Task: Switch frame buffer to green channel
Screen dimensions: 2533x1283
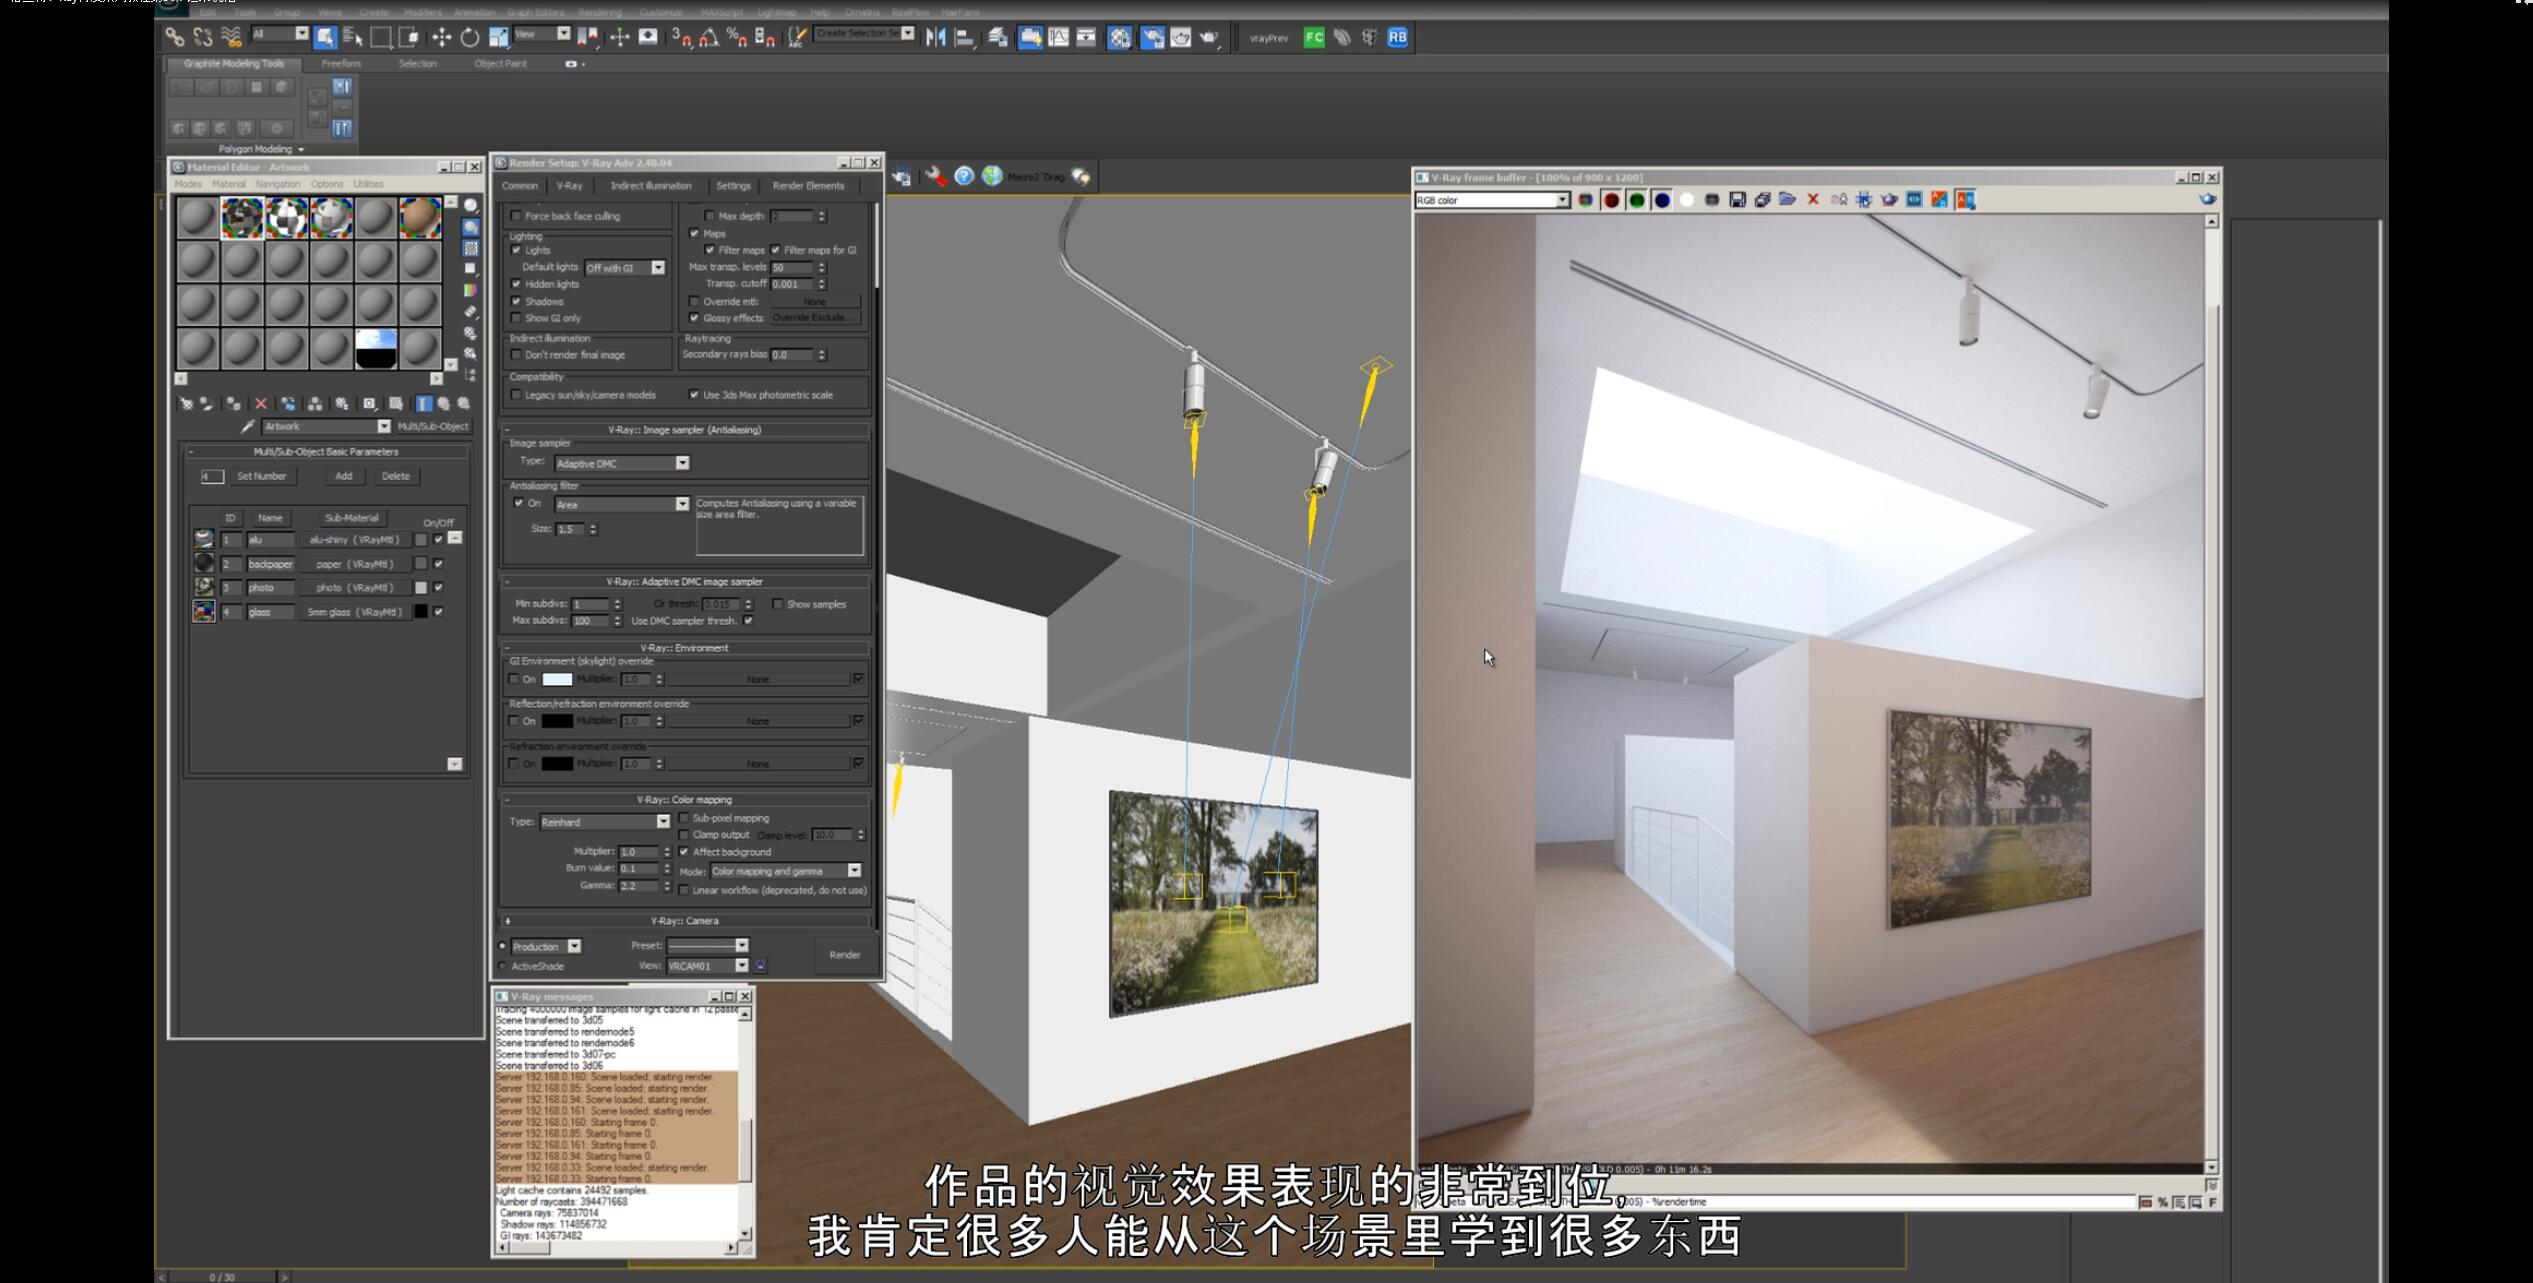Action: [x=1637, y=200]
